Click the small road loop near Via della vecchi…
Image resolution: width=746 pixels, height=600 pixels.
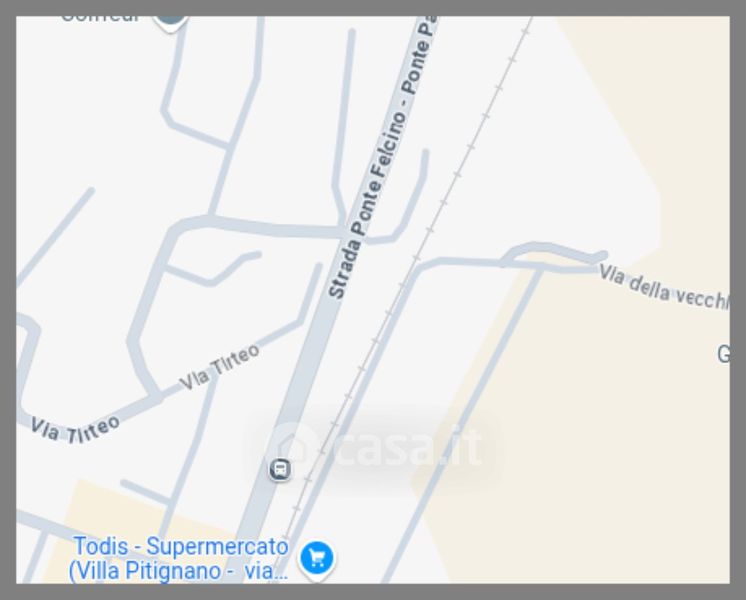point(554,257)
